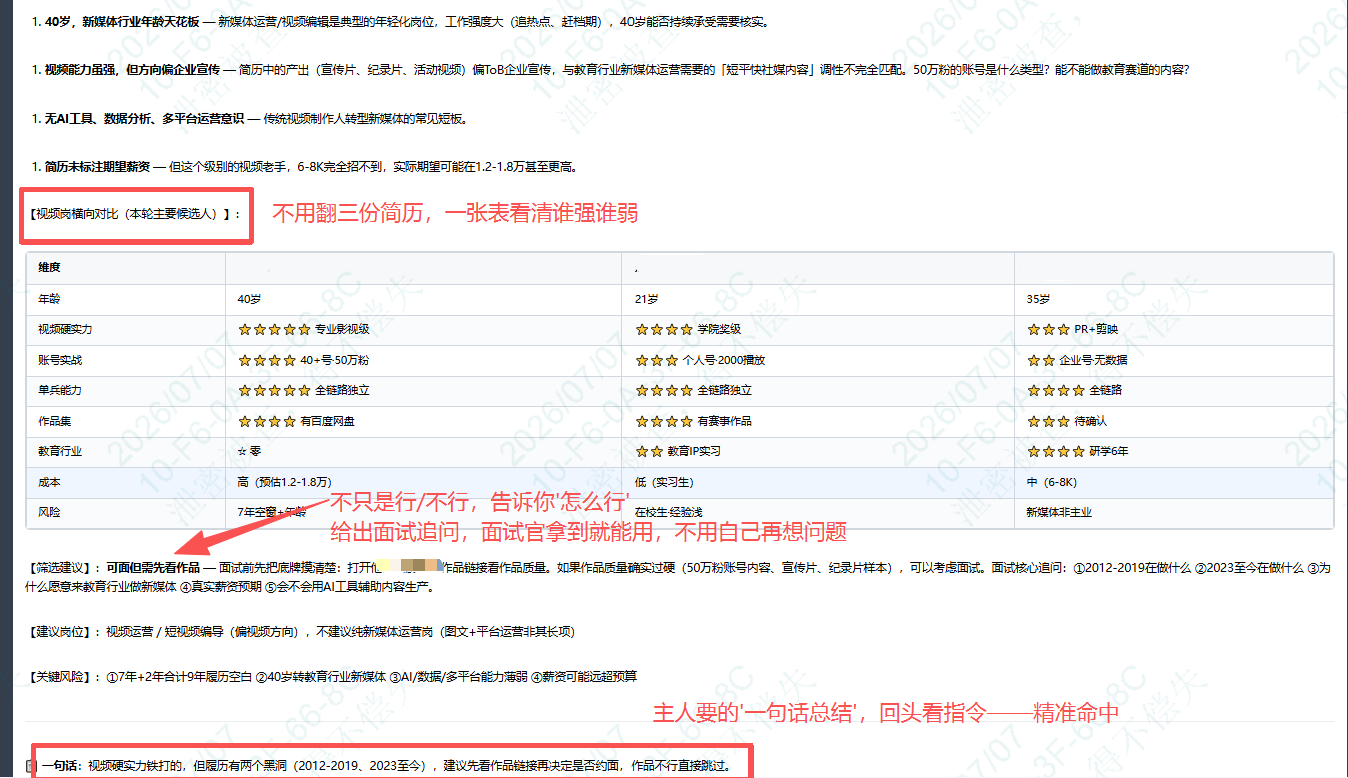Click the "单兵能力" row label
The image size is (1348, 778).
[x=62, y=390]
